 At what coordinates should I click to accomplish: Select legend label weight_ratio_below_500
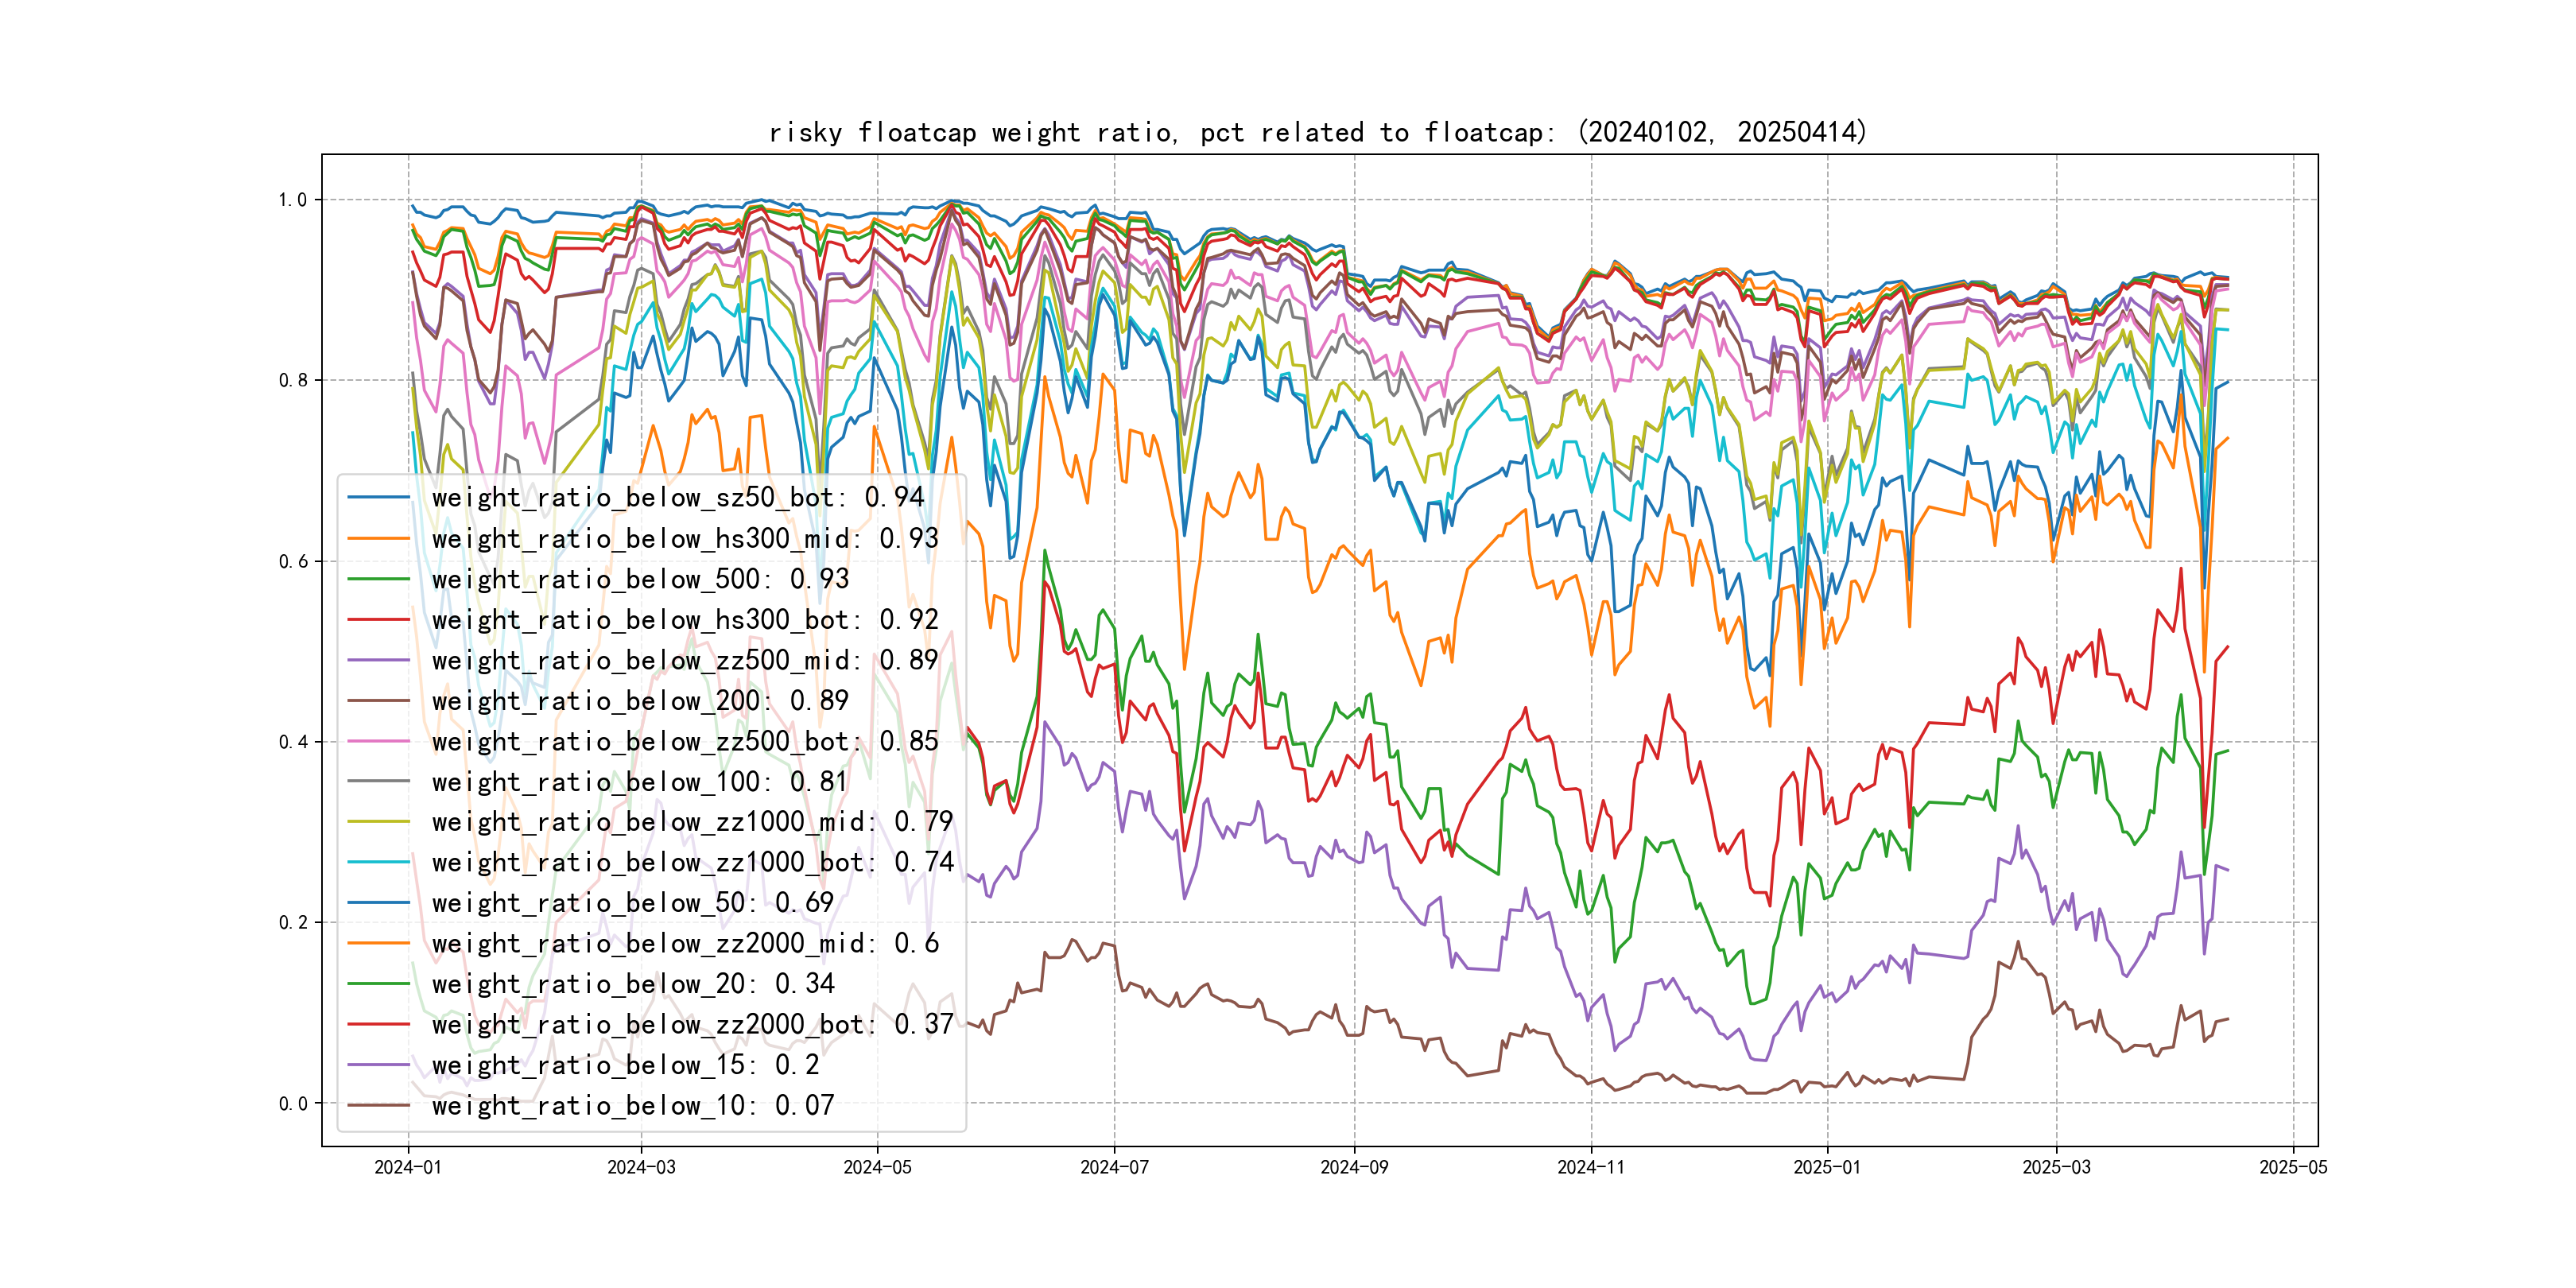pyautogui.click(x=640, y=579)
